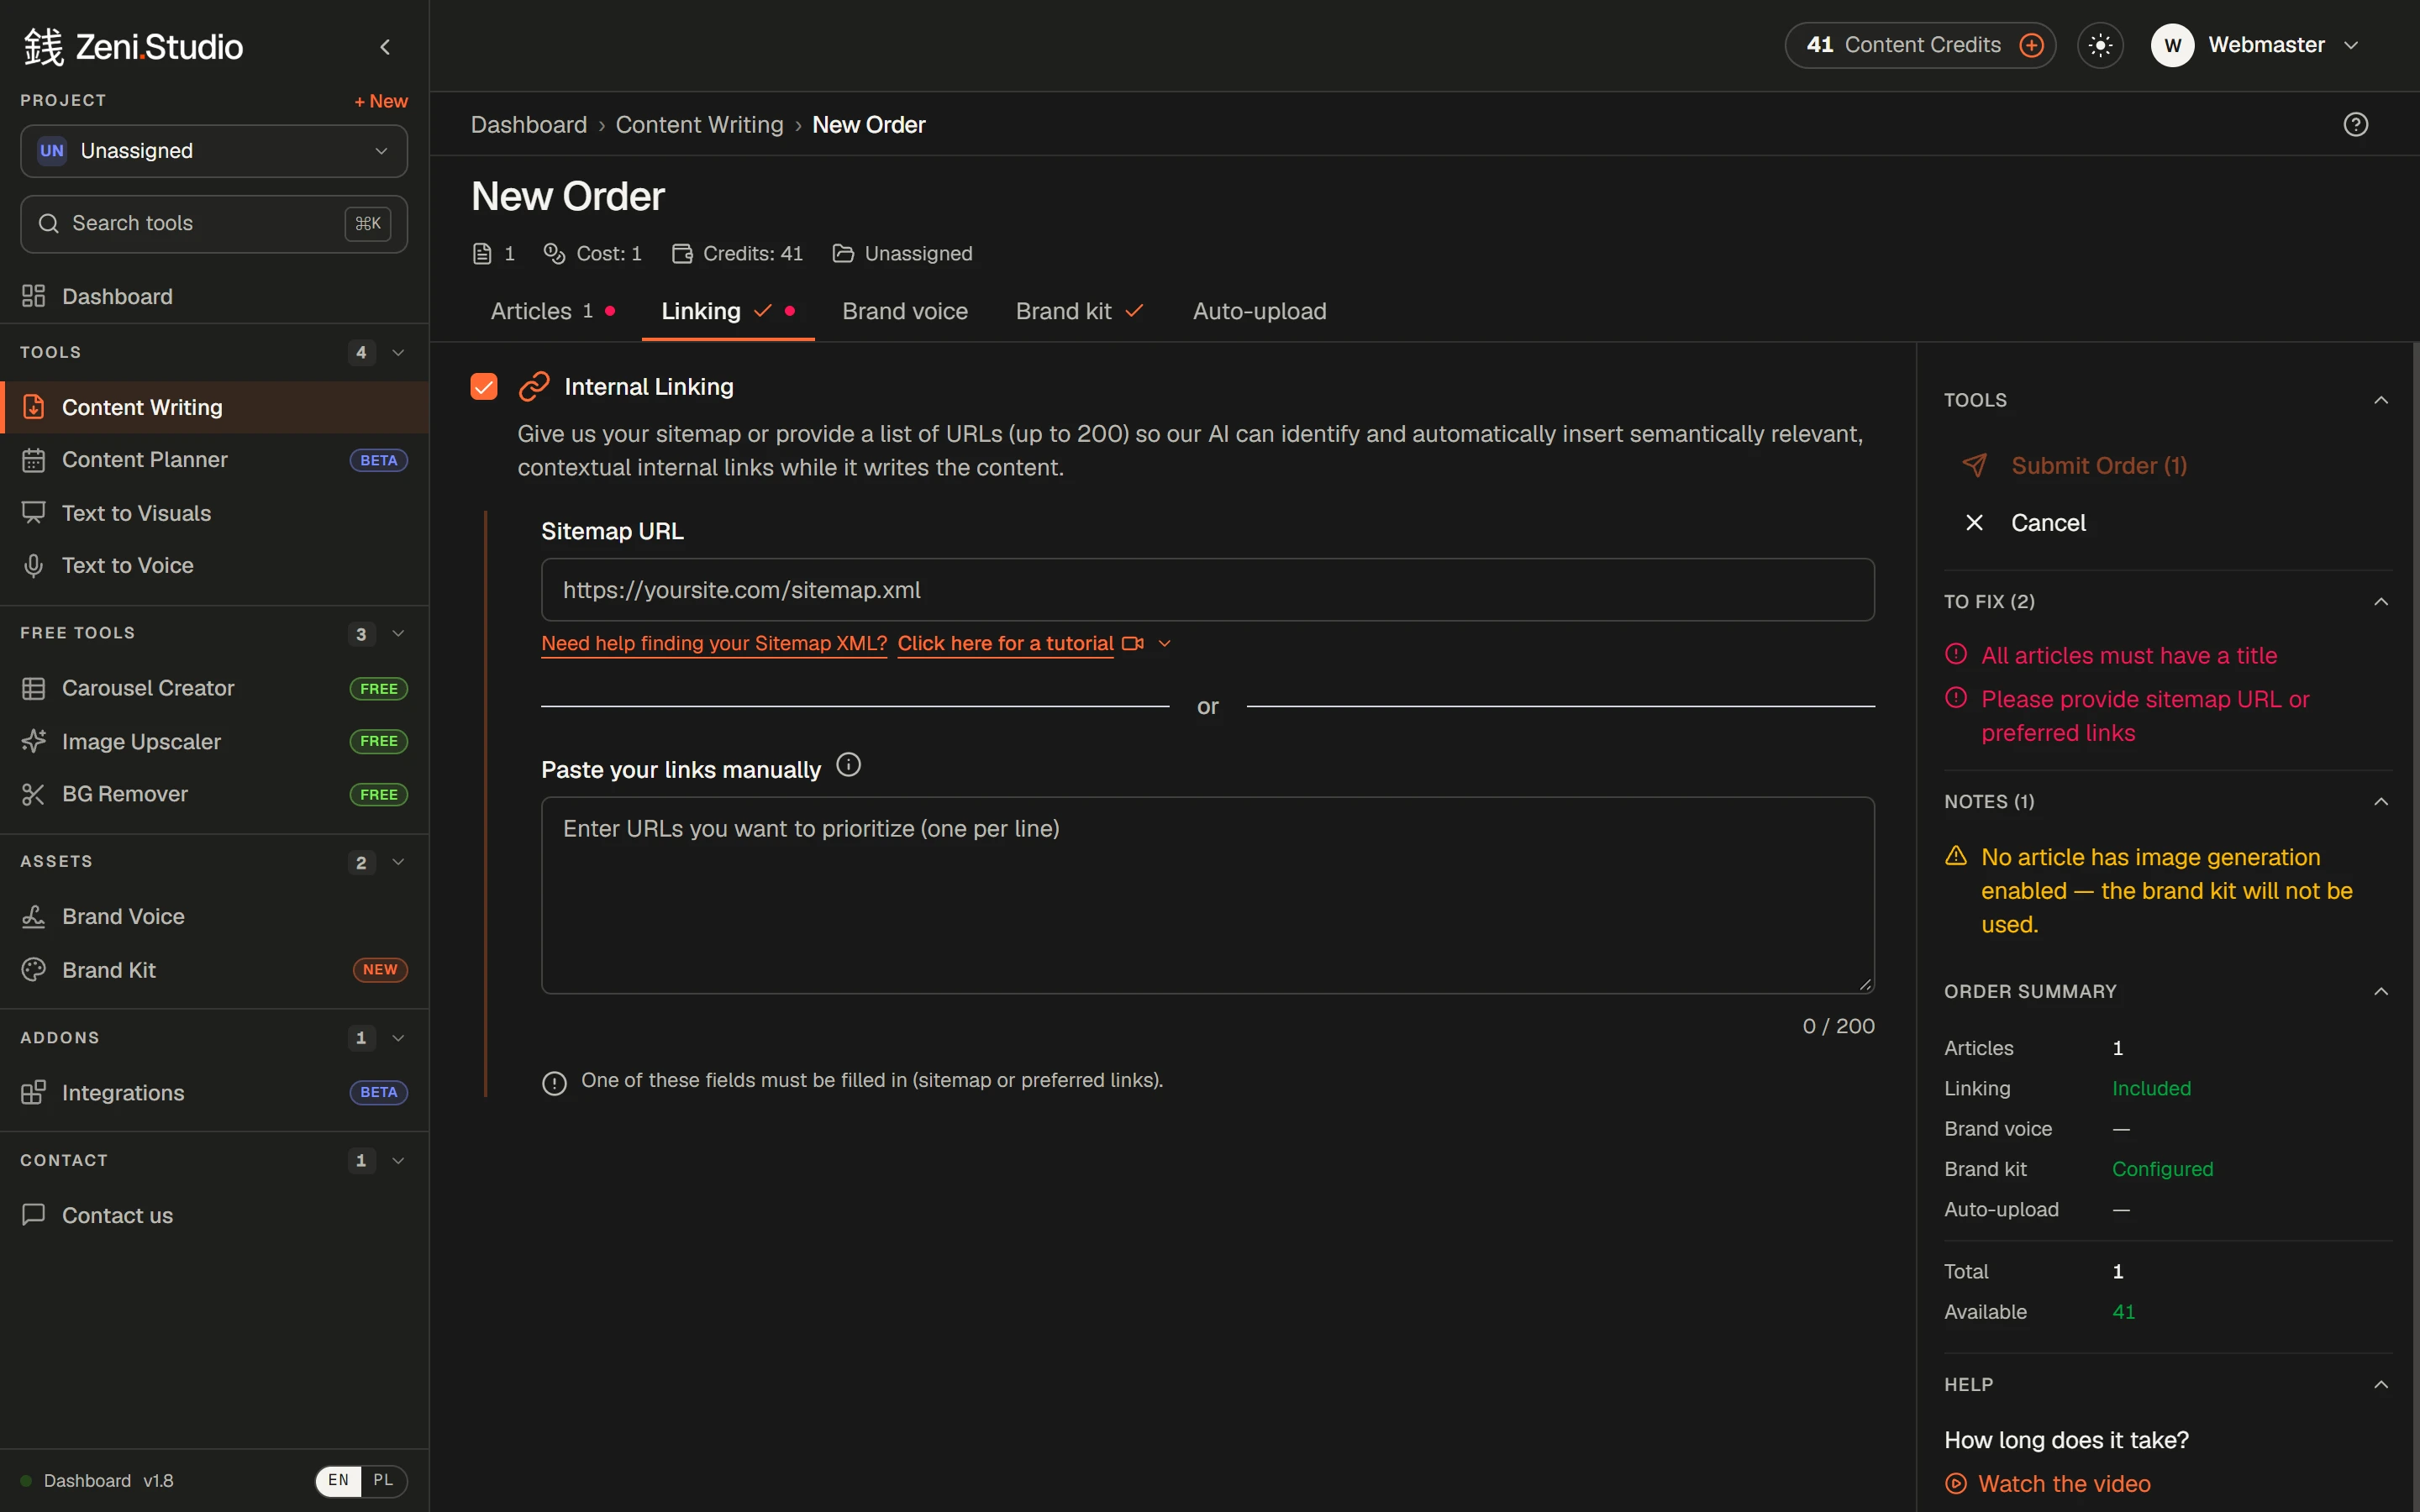Image resolution: width=2420 pixels, height=1512 pixels.
Task: Collapse the sidebar with the chevron arrow
Action: pos(385,47)
